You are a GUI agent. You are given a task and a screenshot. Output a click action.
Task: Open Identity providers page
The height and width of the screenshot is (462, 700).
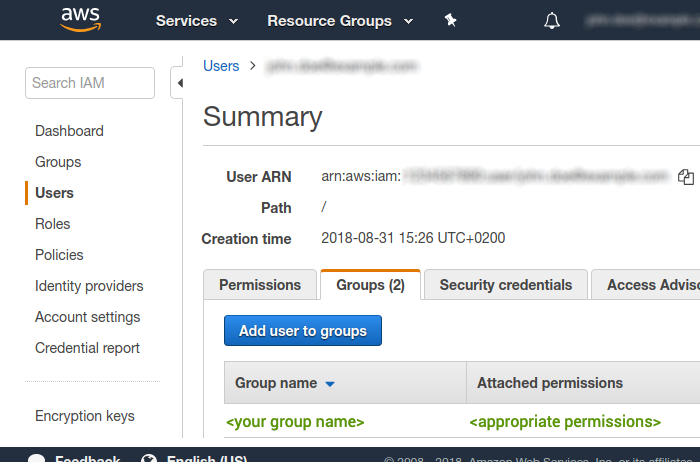pyautogui.click(x=89, y=286)
